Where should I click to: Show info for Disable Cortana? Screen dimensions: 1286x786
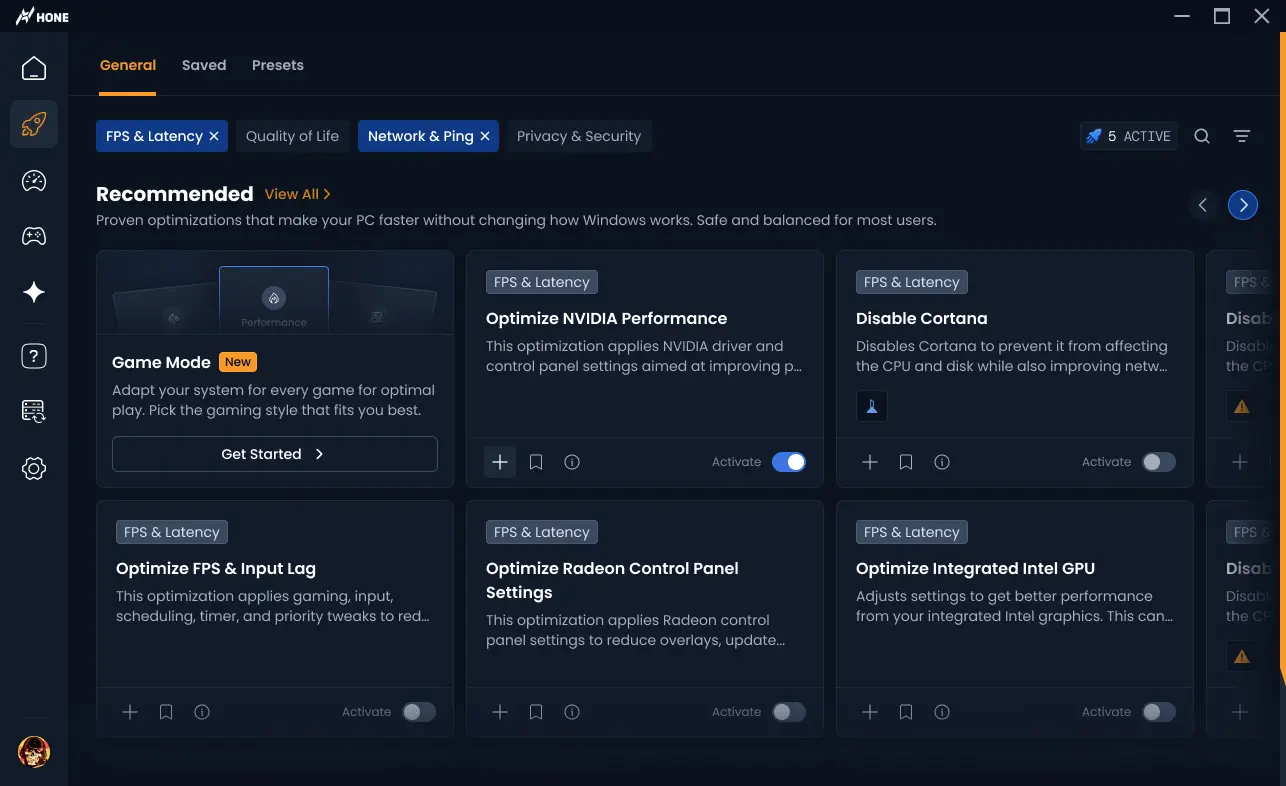tap(942, 462)
